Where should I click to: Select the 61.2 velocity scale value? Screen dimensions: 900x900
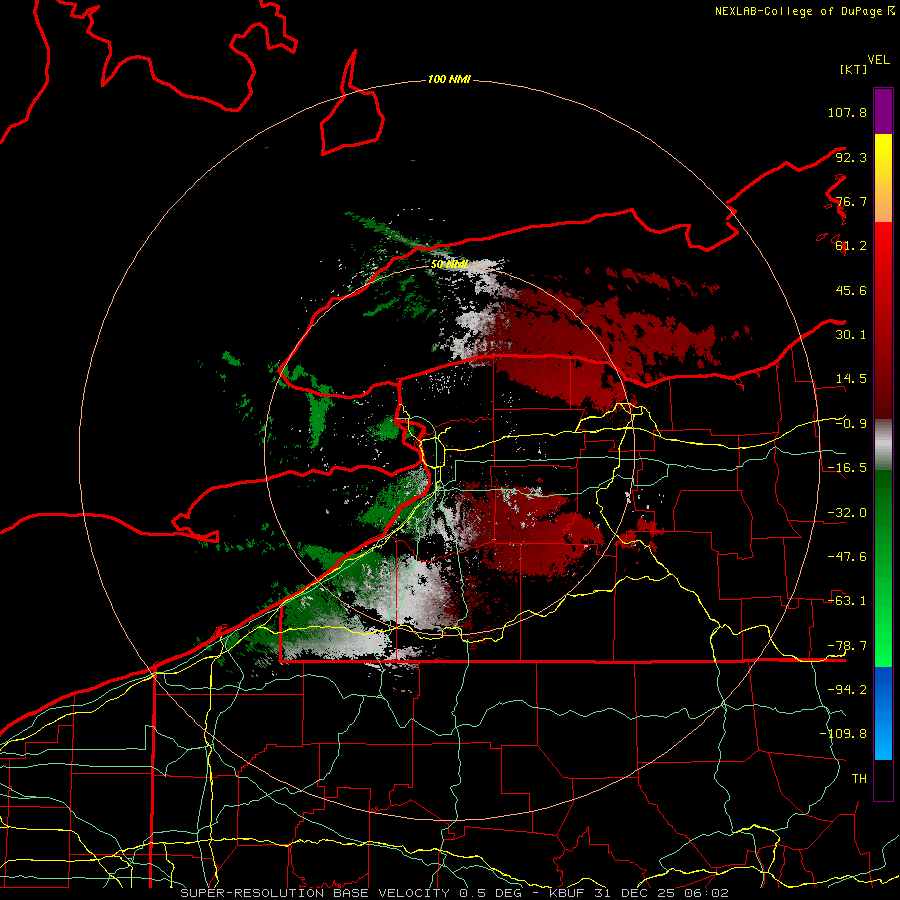tap(851, 246)
